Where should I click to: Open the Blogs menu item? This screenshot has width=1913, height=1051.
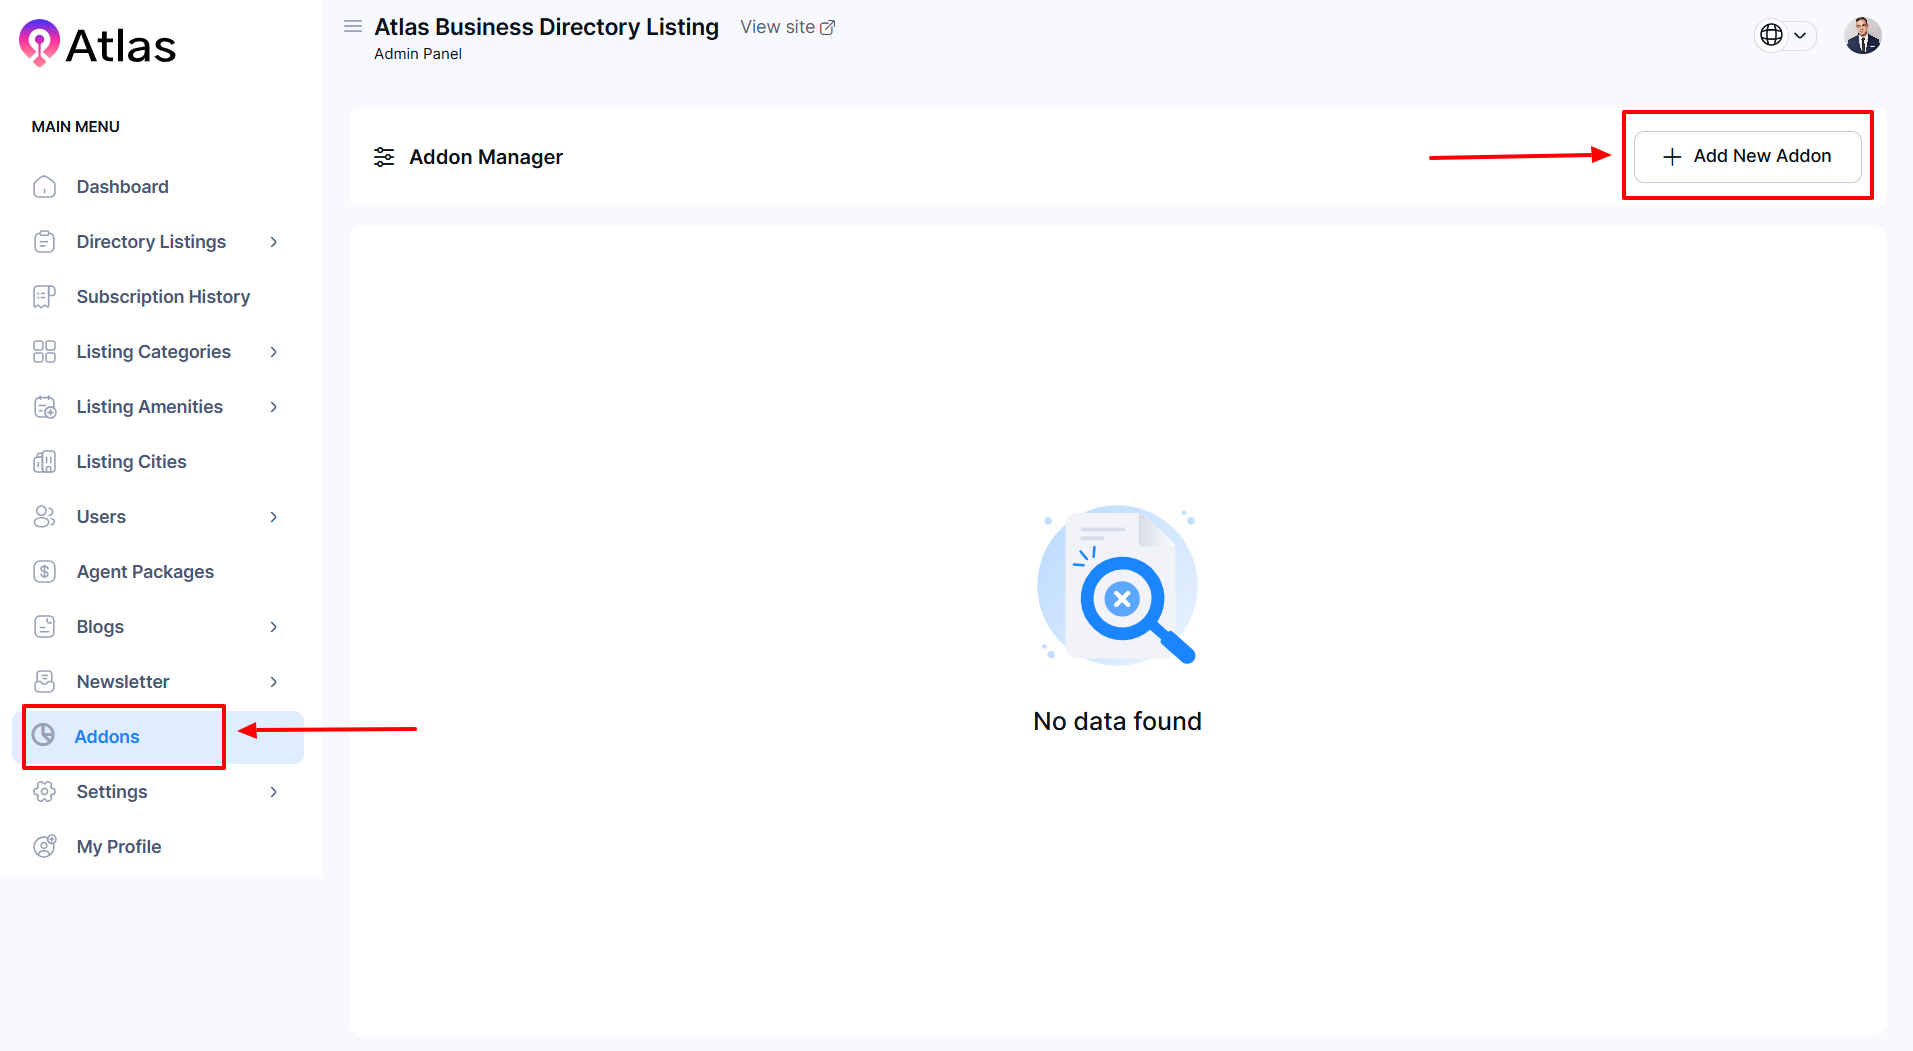100,627
